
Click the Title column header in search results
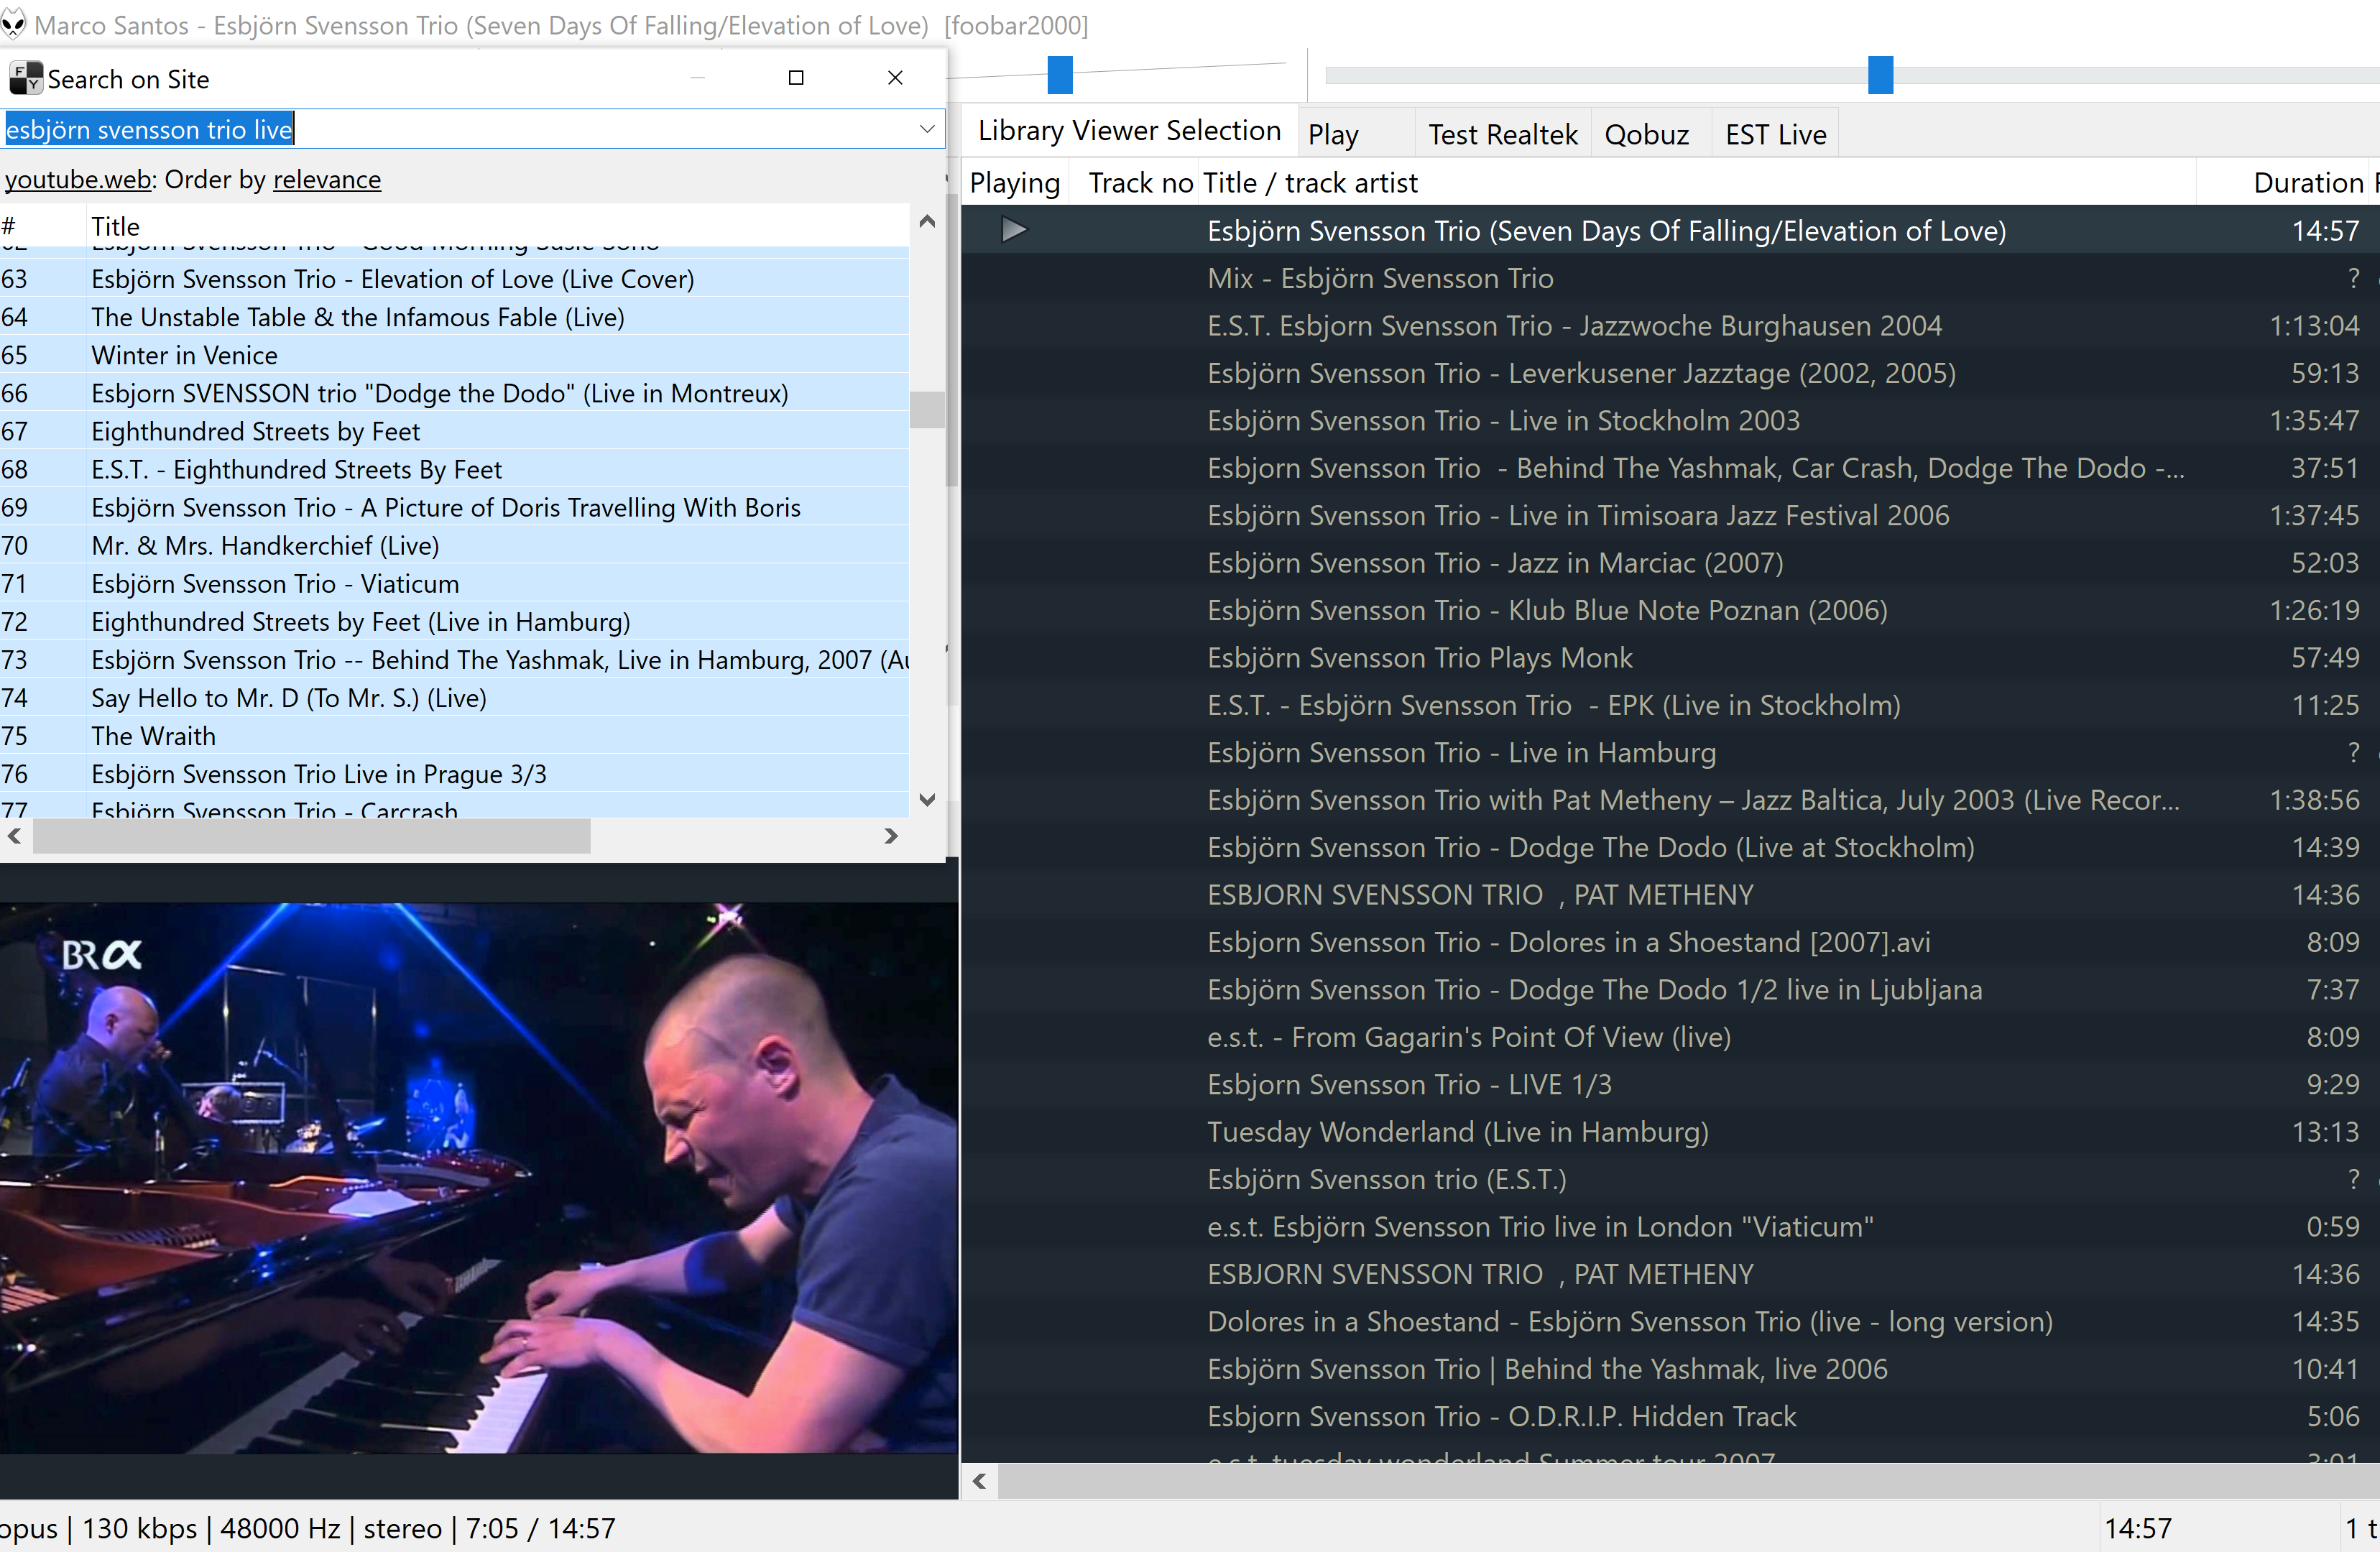click(497, 226)
